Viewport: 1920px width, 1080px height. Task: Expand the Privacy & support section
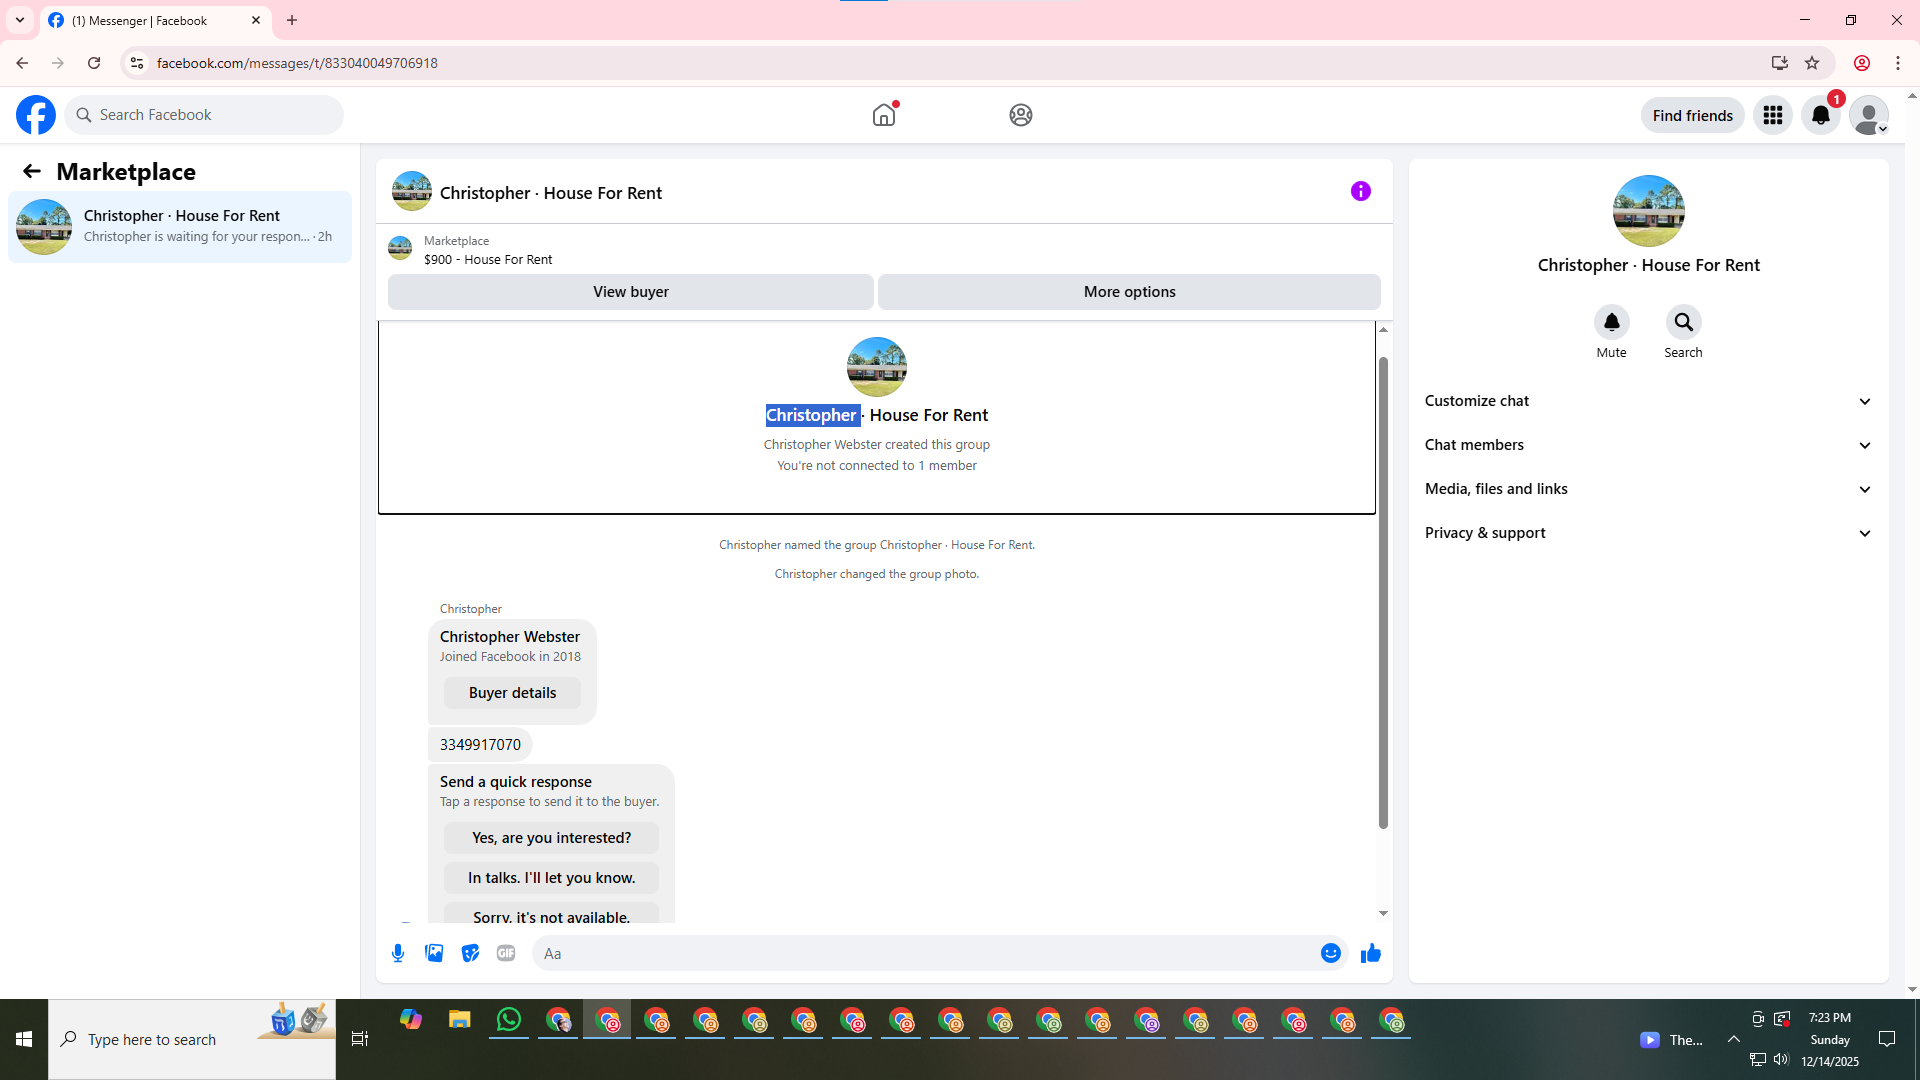[x=1647, y=533]
